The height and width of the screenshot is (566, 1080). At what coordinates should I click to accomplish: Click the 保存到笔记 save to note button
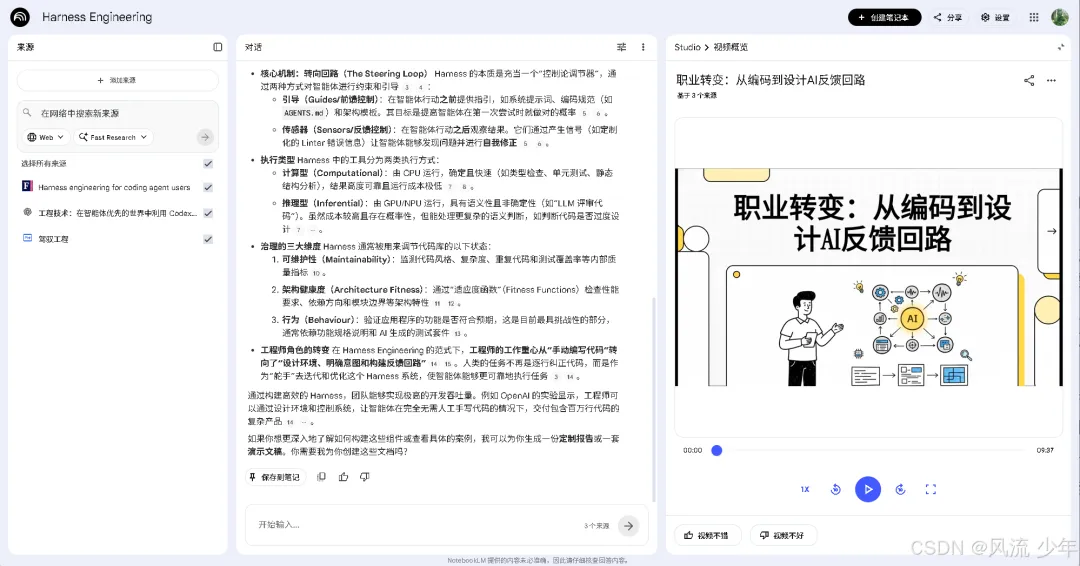[275, 476]
